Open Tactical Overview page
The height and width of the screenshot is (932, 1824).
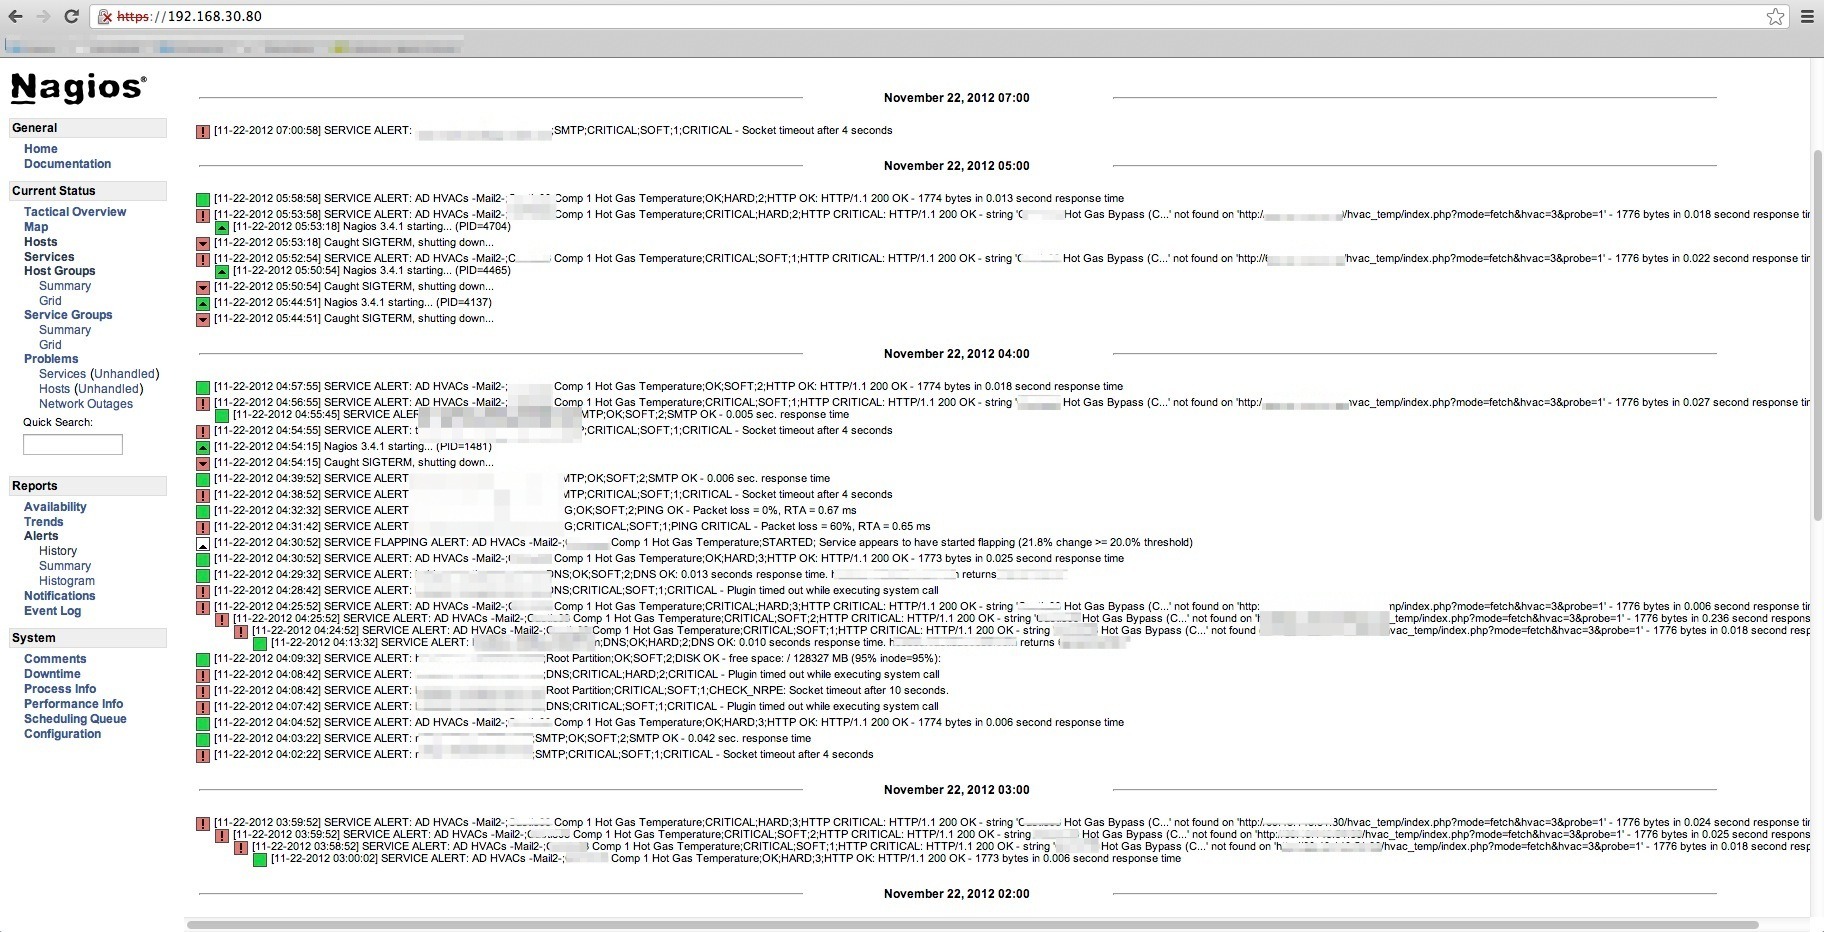pyautogui.click(x=75, y=212)
